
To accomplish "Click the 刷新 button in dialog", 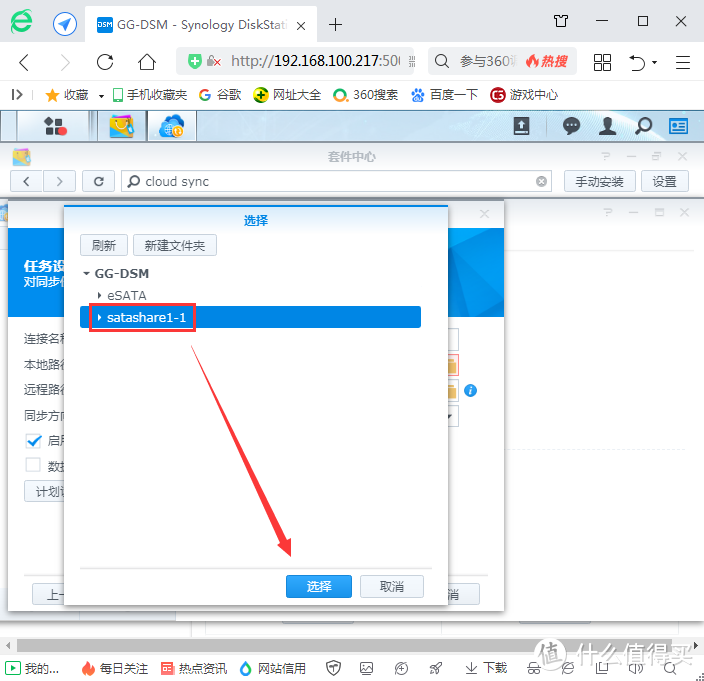I will (x=104, y=245).
